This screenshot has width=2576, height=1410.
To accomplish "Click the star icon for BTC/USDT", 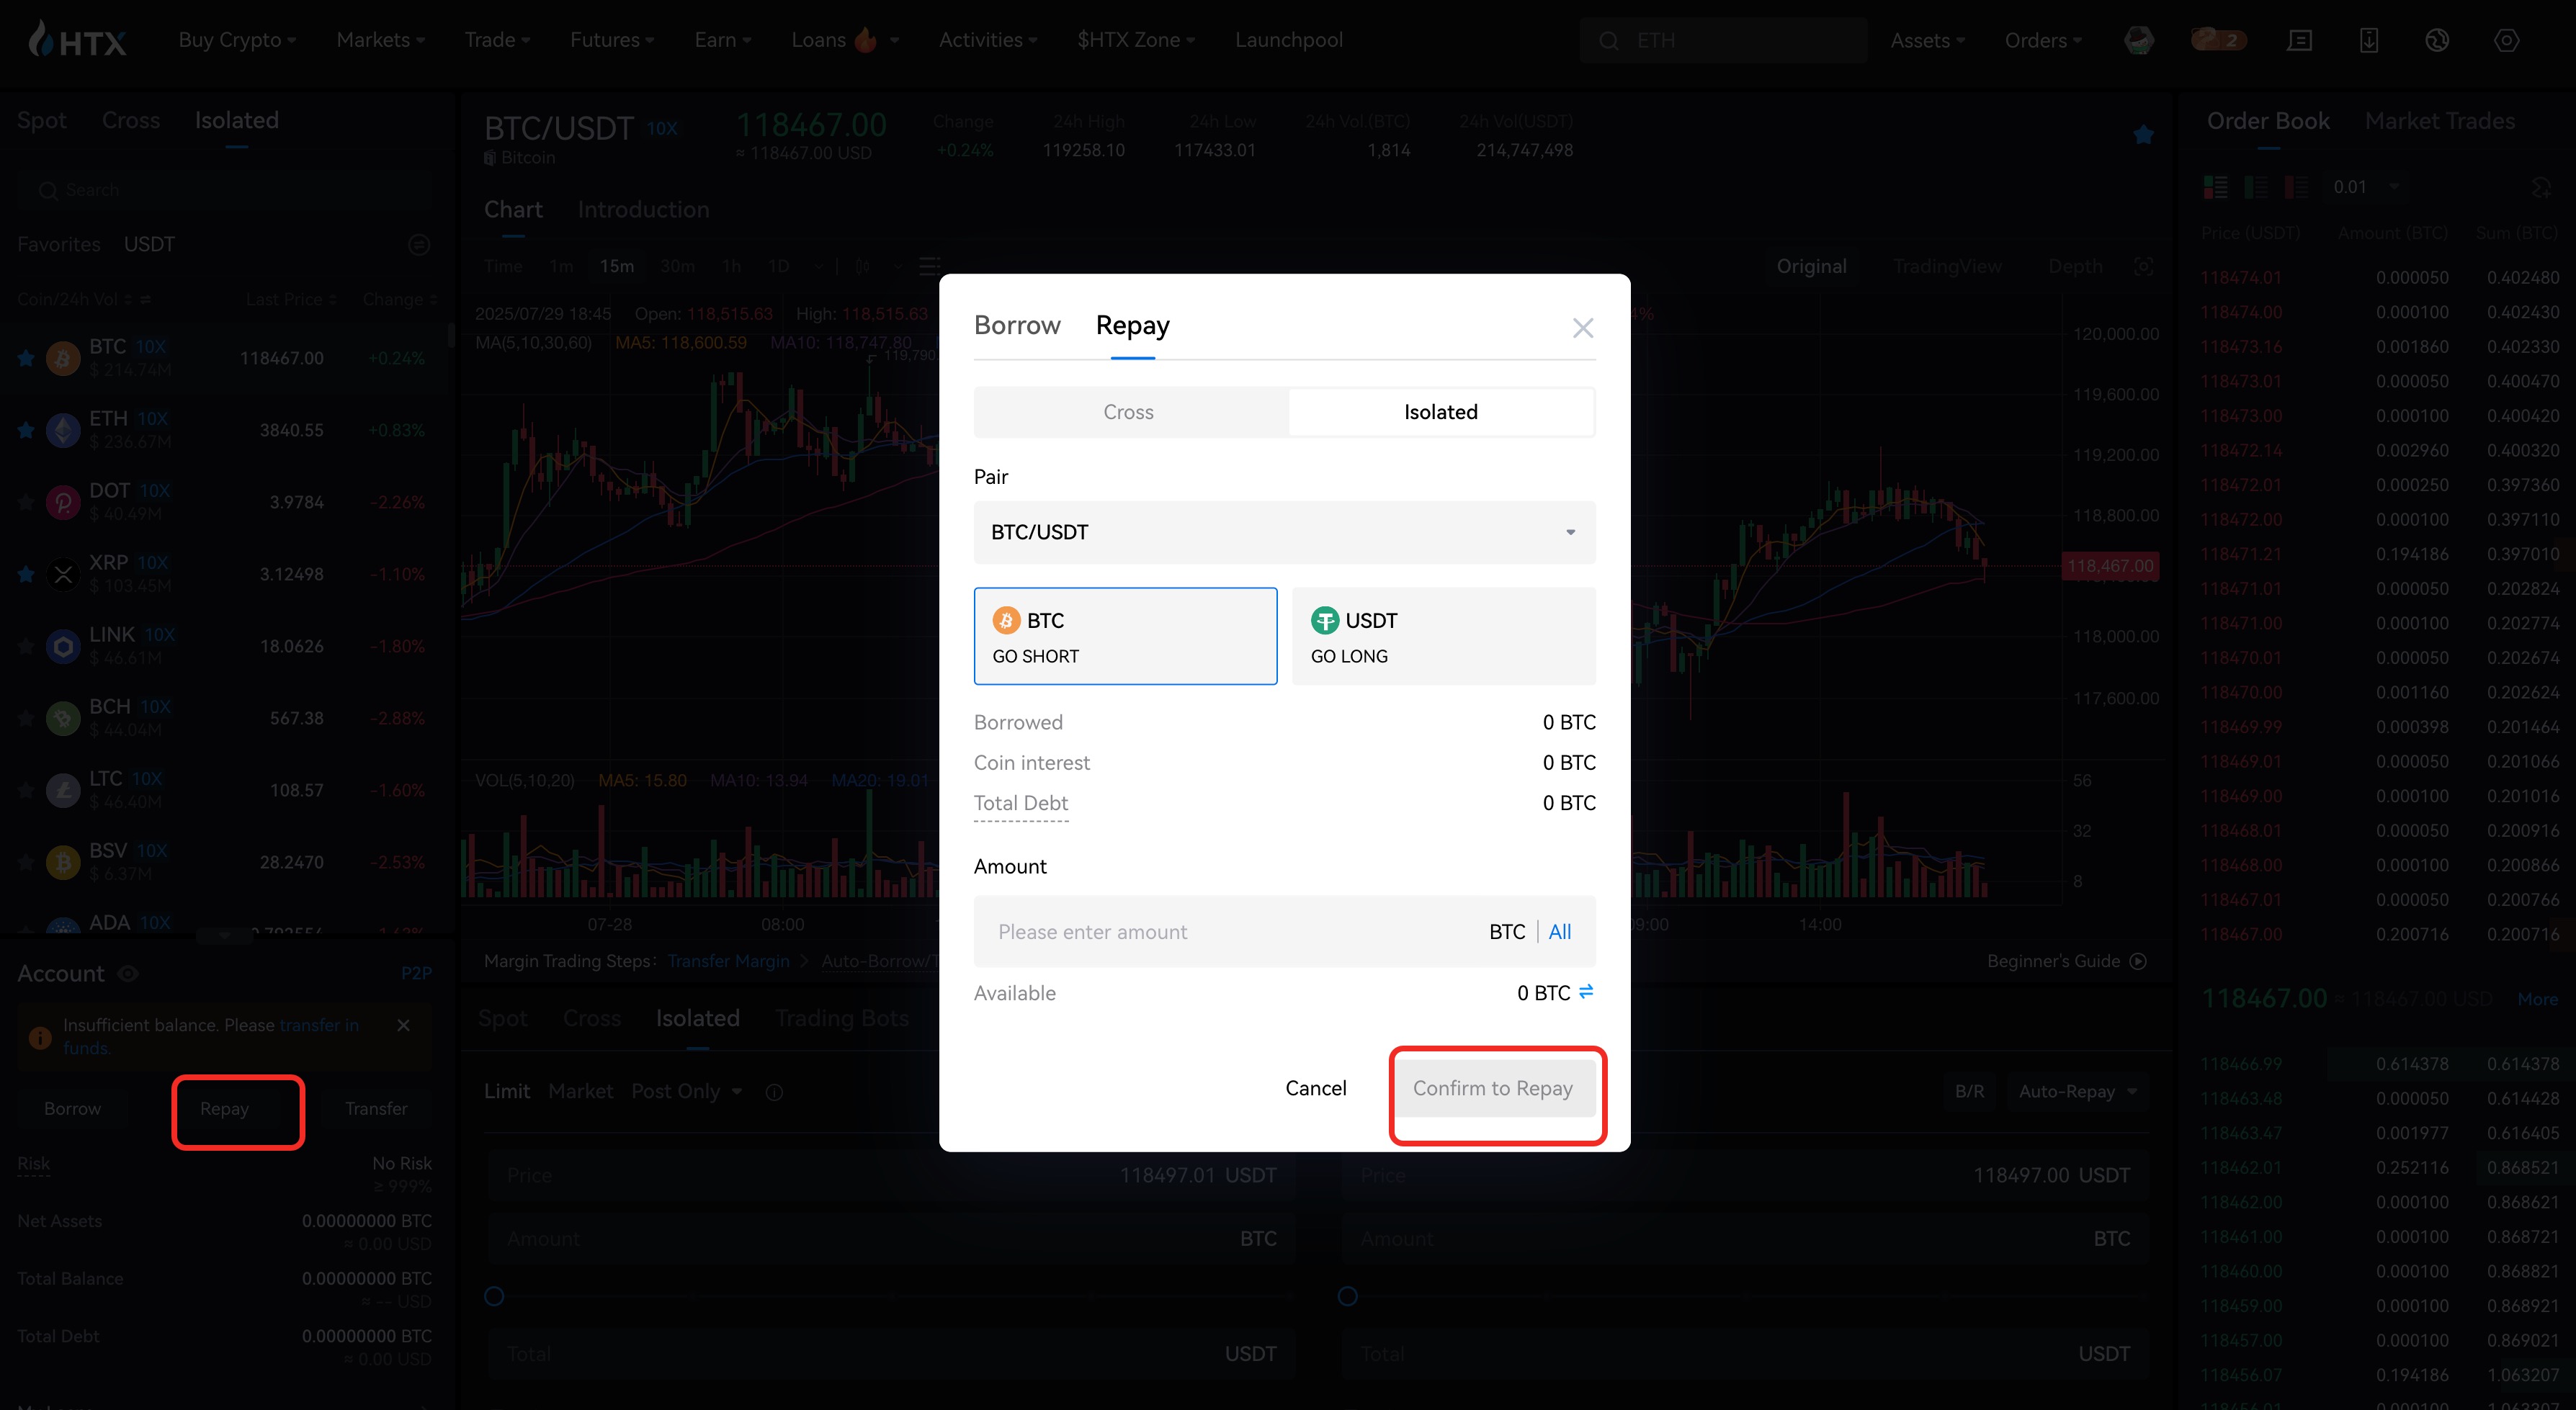I will click(x=2143, y=135).
